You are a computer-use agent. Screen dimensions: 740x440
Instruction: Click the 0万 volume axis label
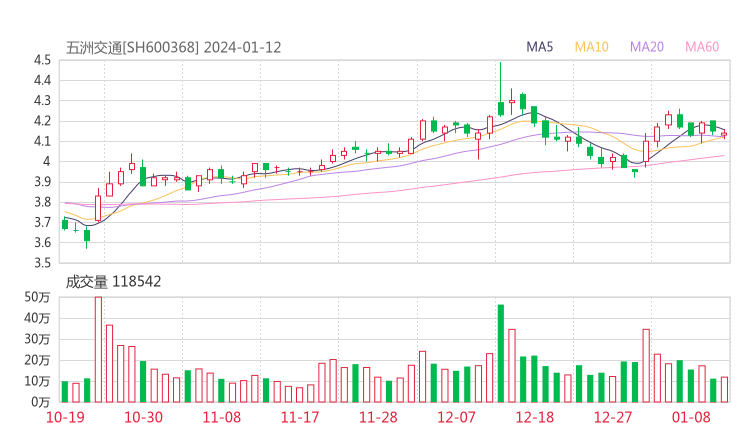41,402
